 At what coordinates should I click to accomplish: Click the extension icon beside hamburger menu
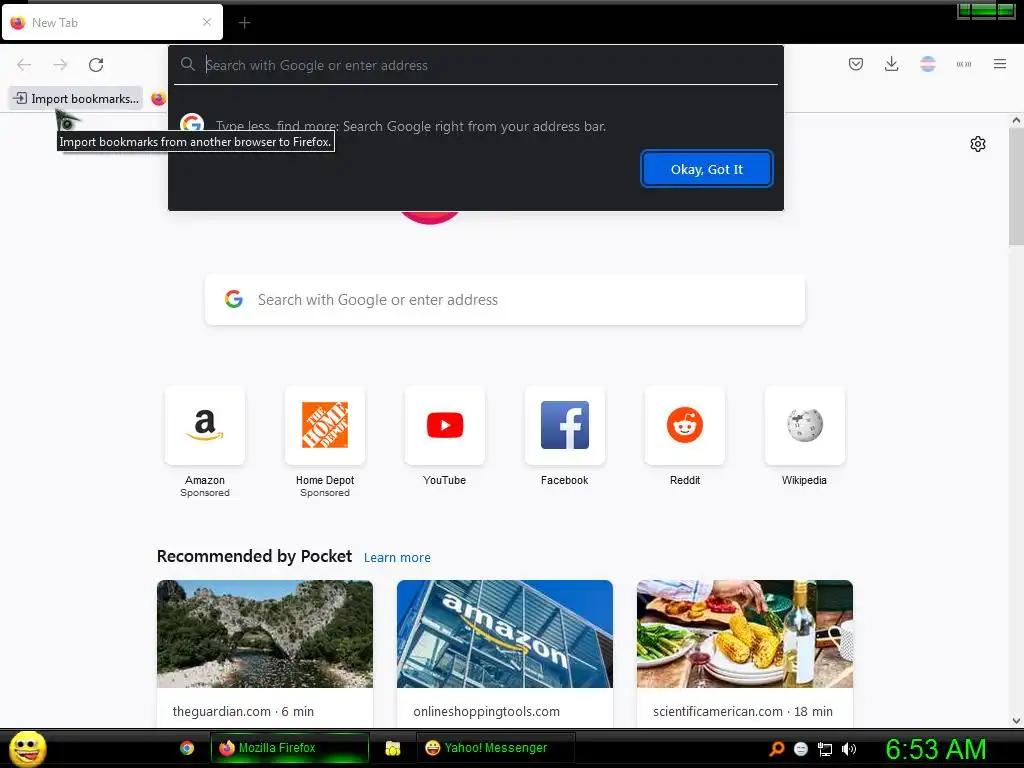pos(963,64)
